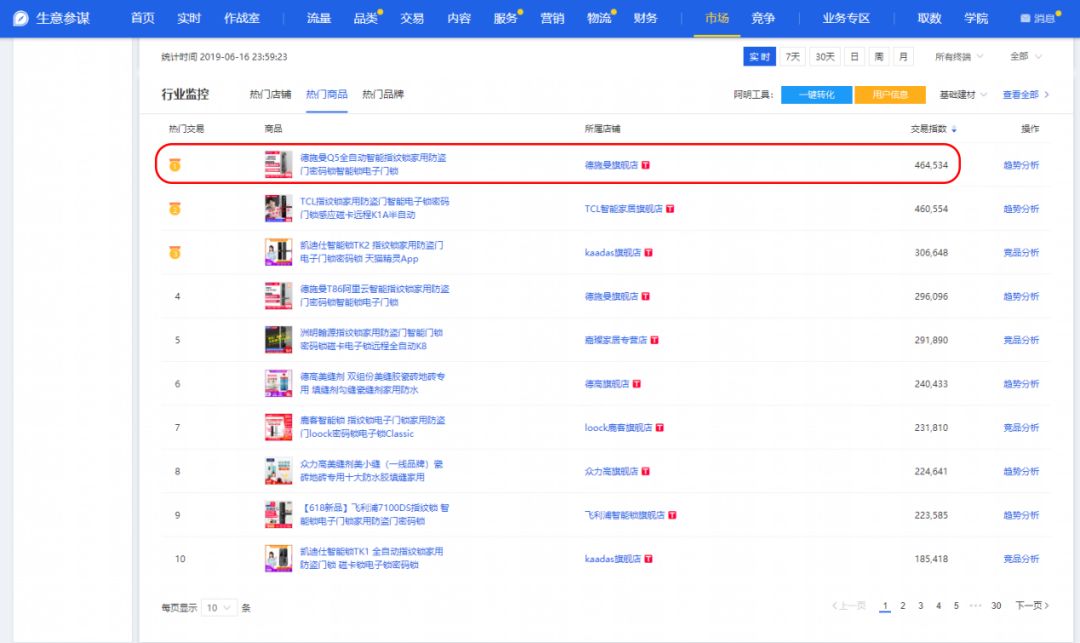Open the 竞争 menu item
The image size is (1080, 643).
(763, 19)
